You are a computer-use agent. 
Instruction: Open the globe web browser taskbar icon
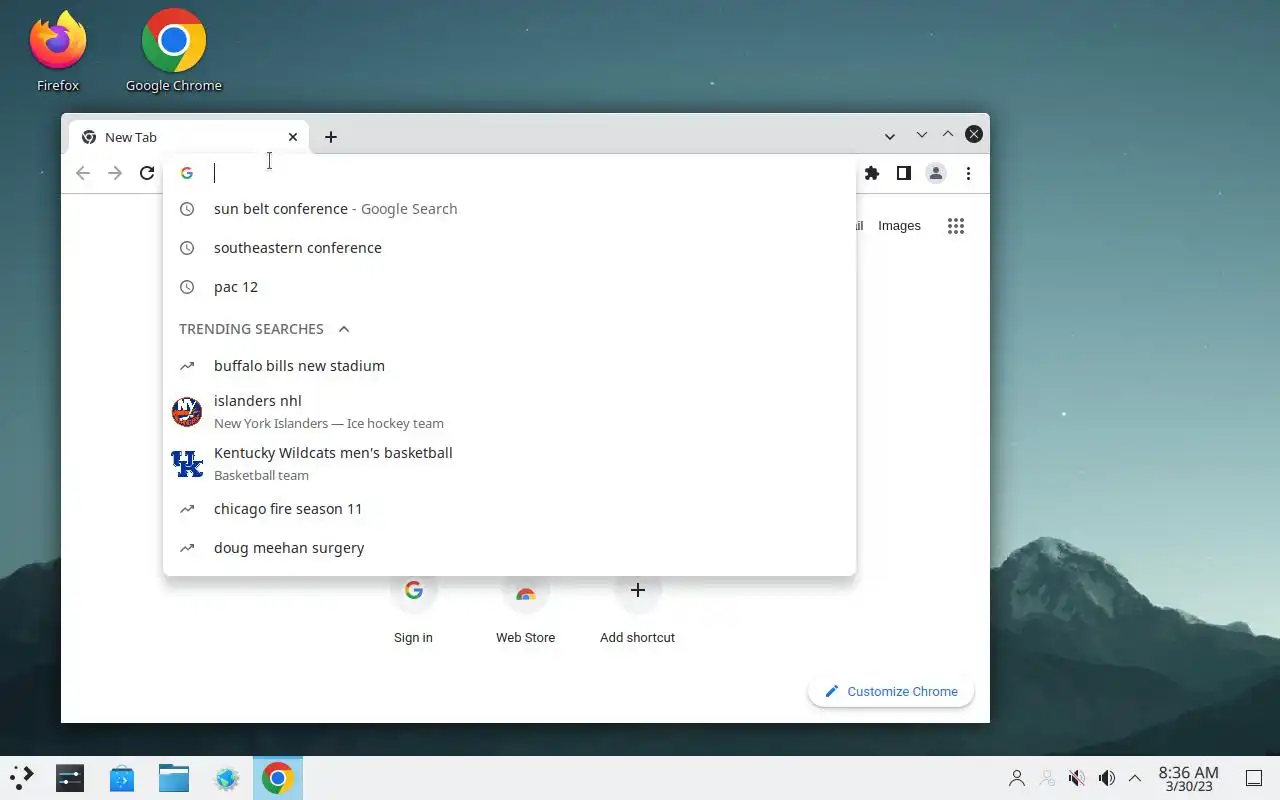coord(227,778)
